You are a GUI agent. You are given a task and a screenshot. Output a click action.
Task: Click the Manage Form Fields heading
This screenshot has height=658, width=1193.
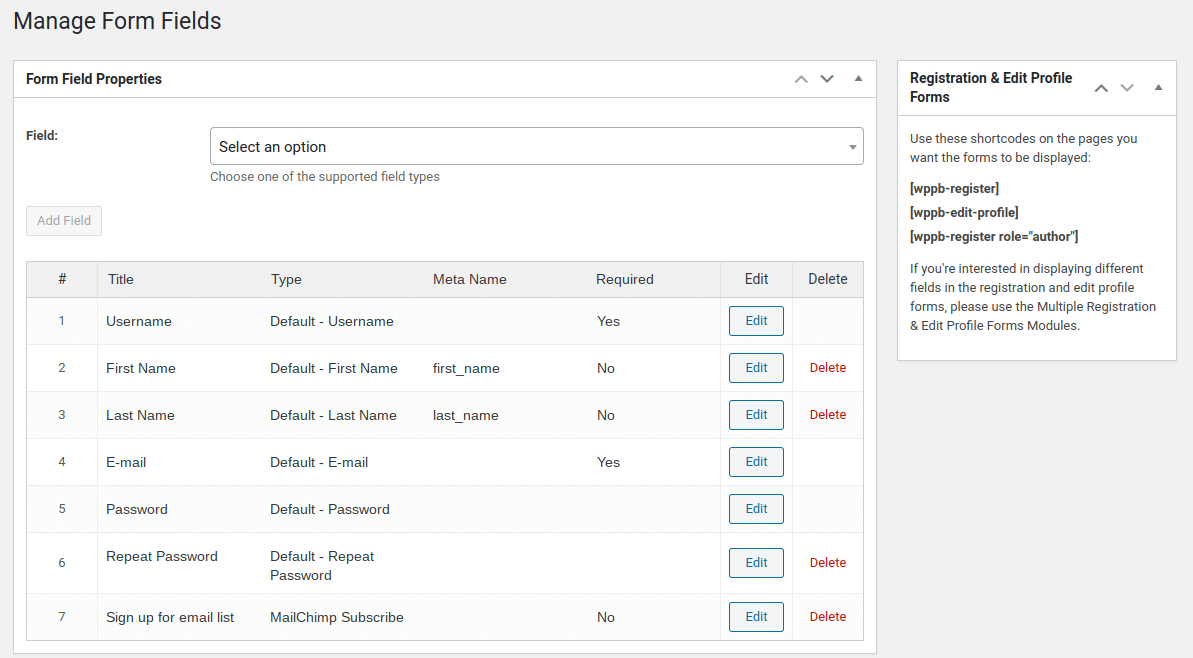point(117,21)
